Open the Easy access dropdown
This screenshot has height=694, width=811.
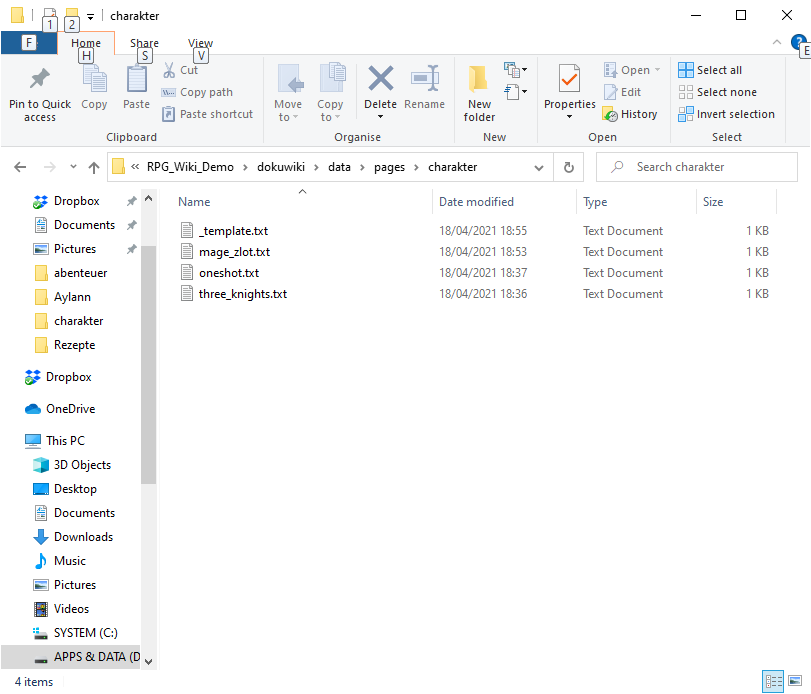point(516,92)
